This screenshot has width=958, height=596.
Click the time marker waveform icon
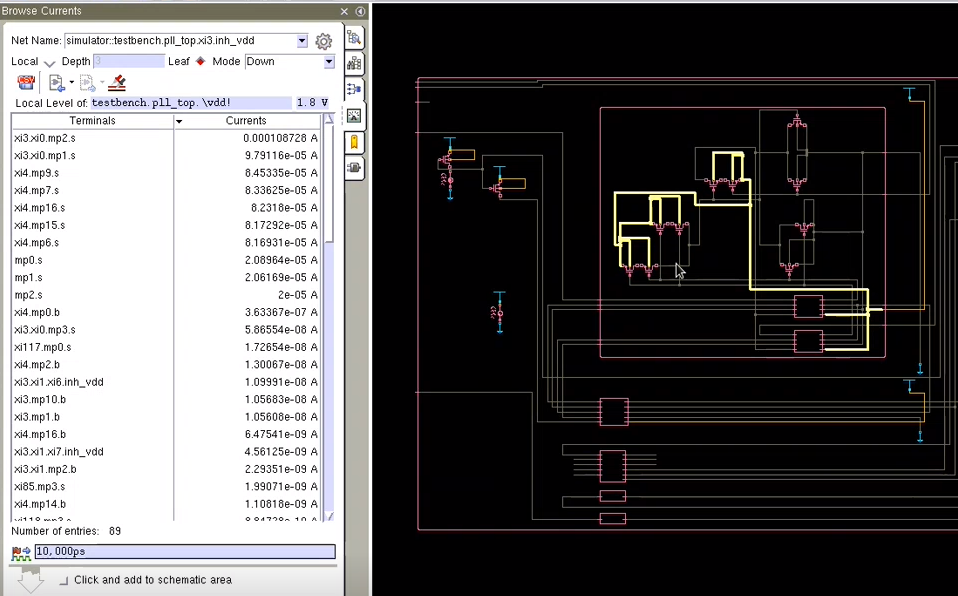[x=20, y=552]
